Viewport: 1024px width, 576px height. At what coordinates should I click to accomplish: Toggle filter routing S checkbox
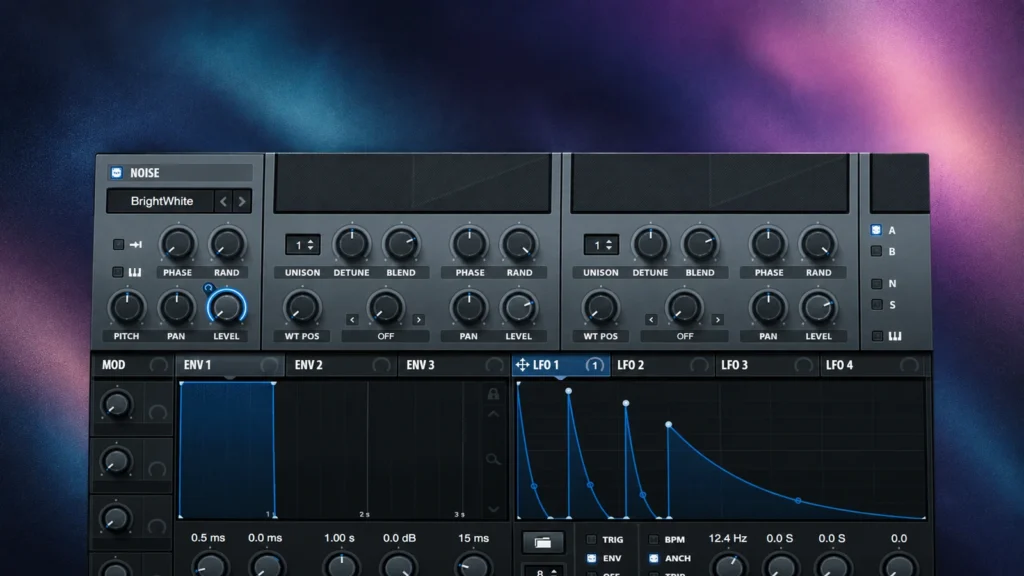click(x=876, y=304)
